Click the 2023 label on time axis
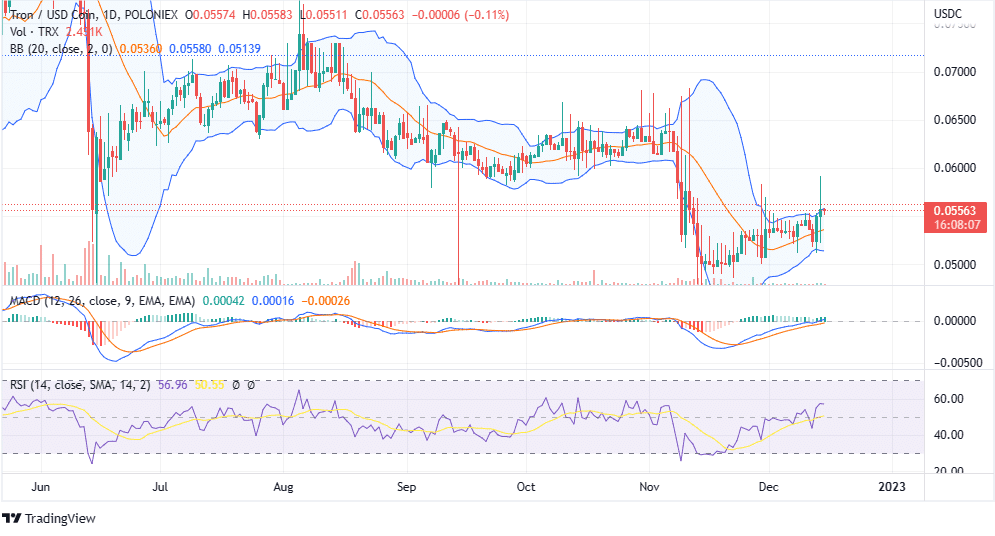The image size is (995, 536). [892, 487]
